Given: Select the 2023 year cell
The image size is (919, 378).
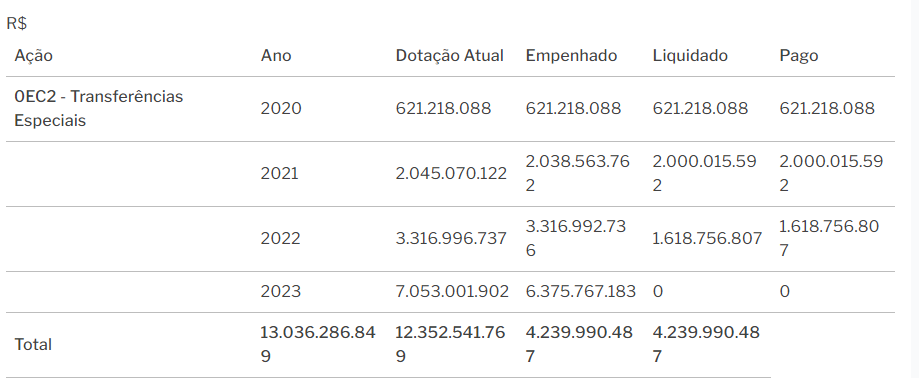Looking at the screenshot, I should click(x=281, y=291).
